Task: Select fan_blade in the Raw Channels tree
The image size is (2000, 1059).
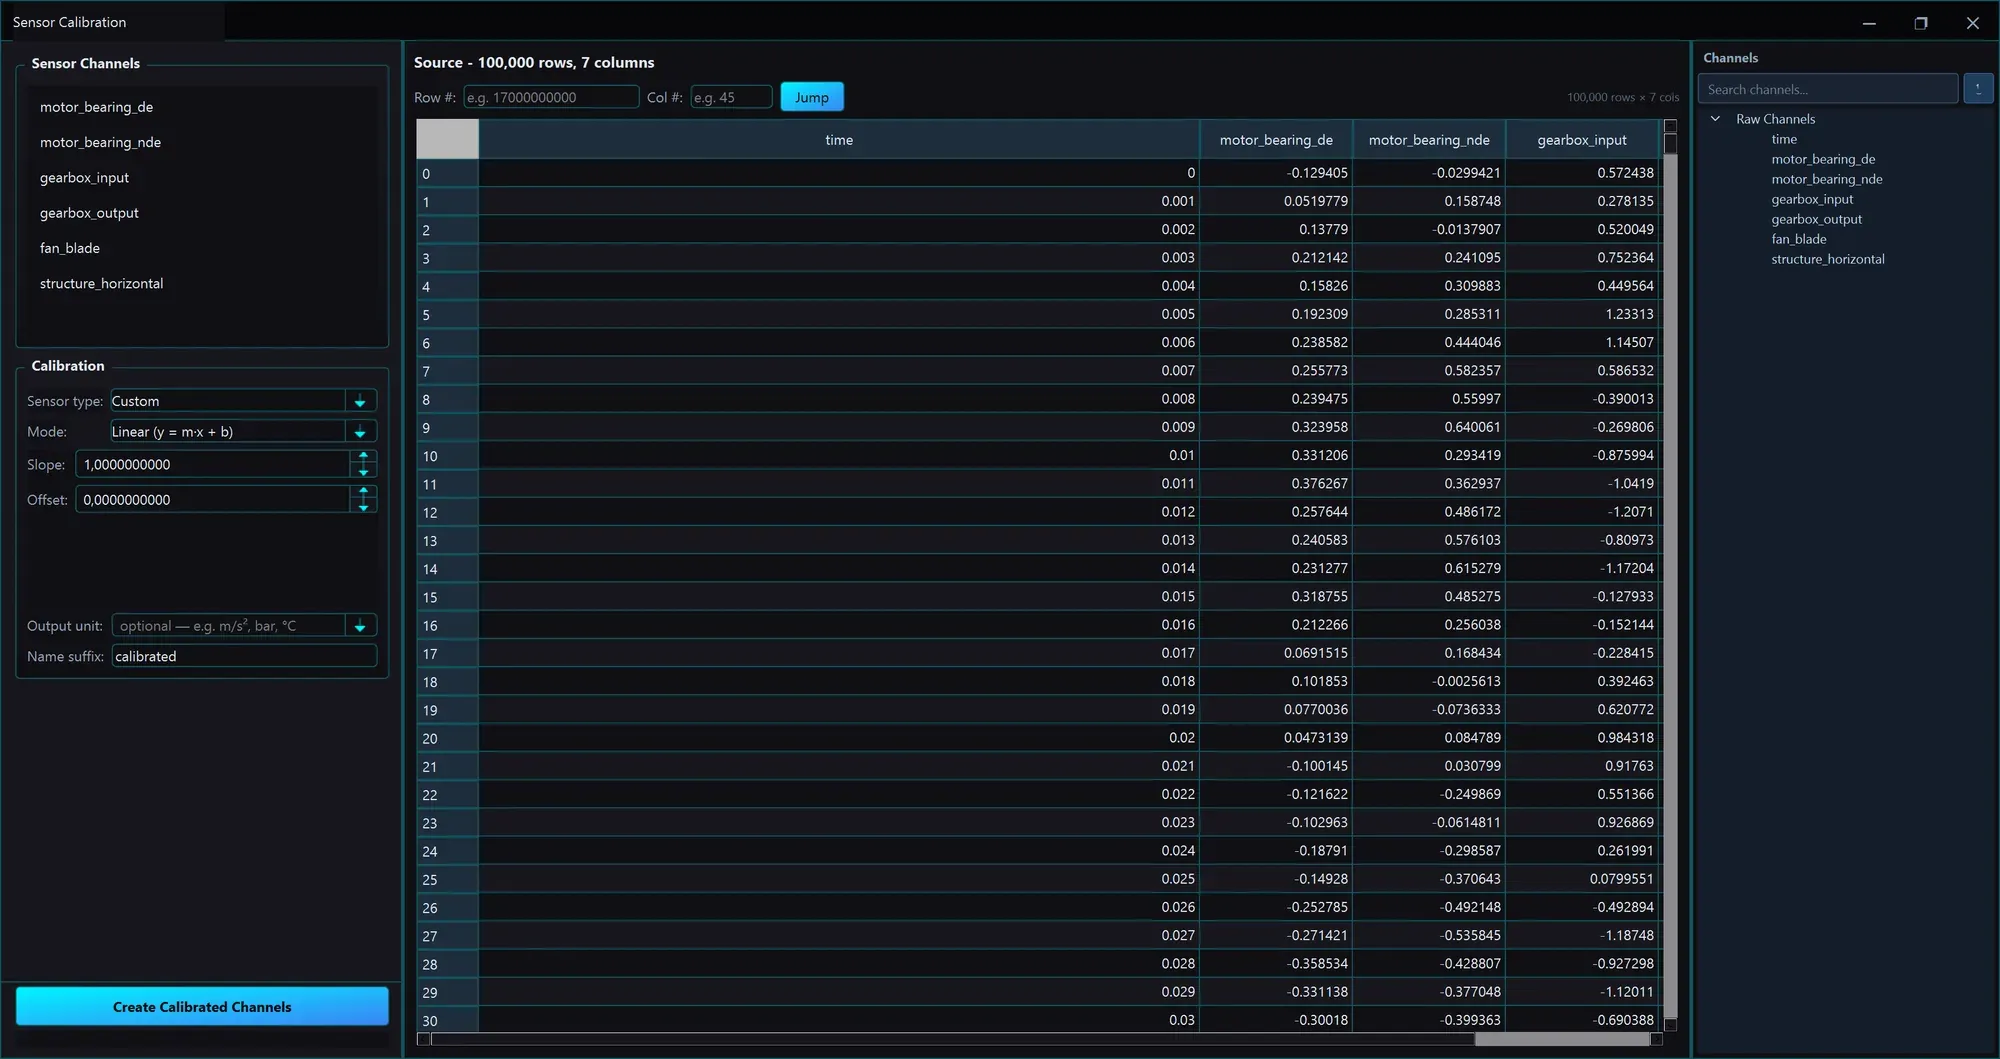Action: click(x=1798, y=239)
